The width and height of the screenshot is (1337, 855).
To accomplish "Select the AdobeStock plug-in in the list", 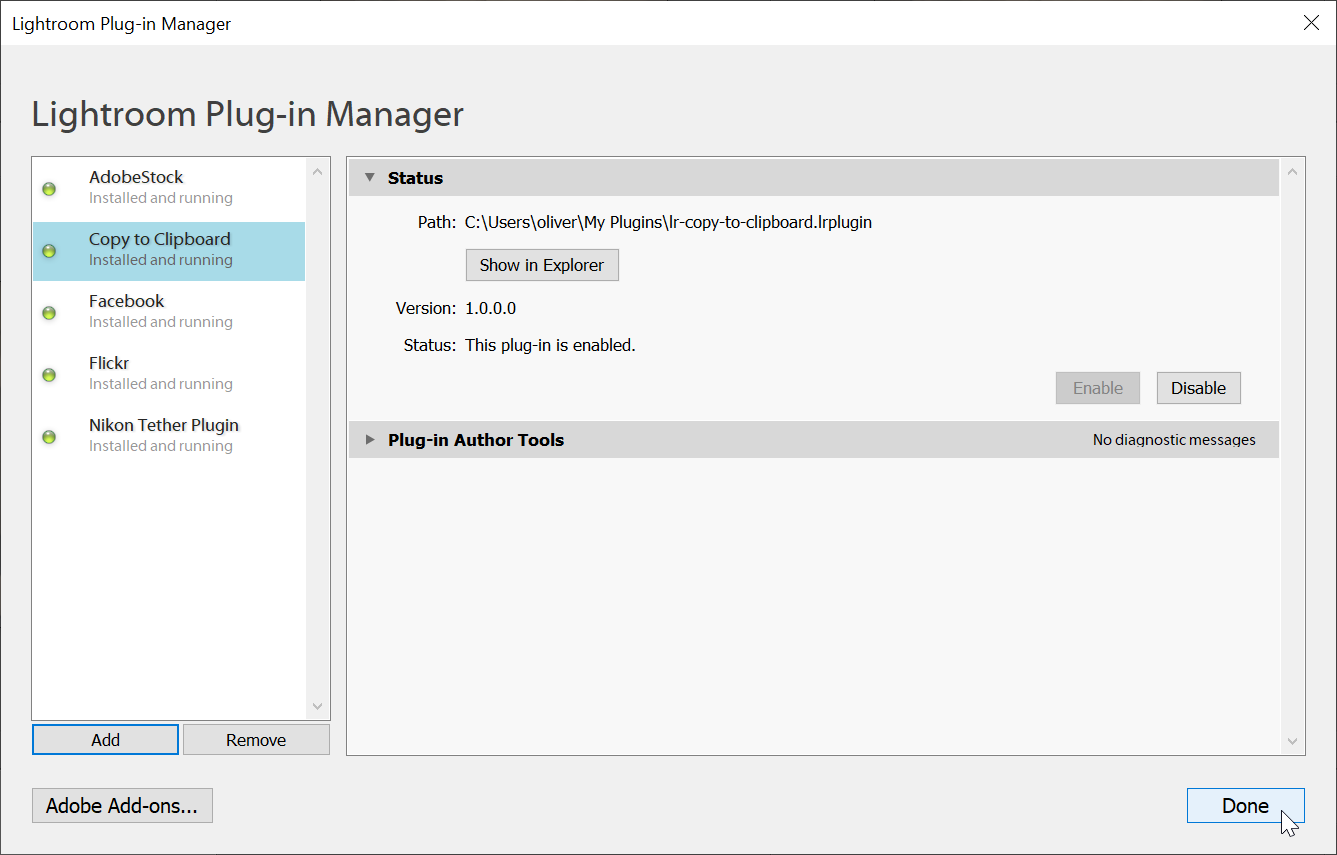I will coord(169,188).
